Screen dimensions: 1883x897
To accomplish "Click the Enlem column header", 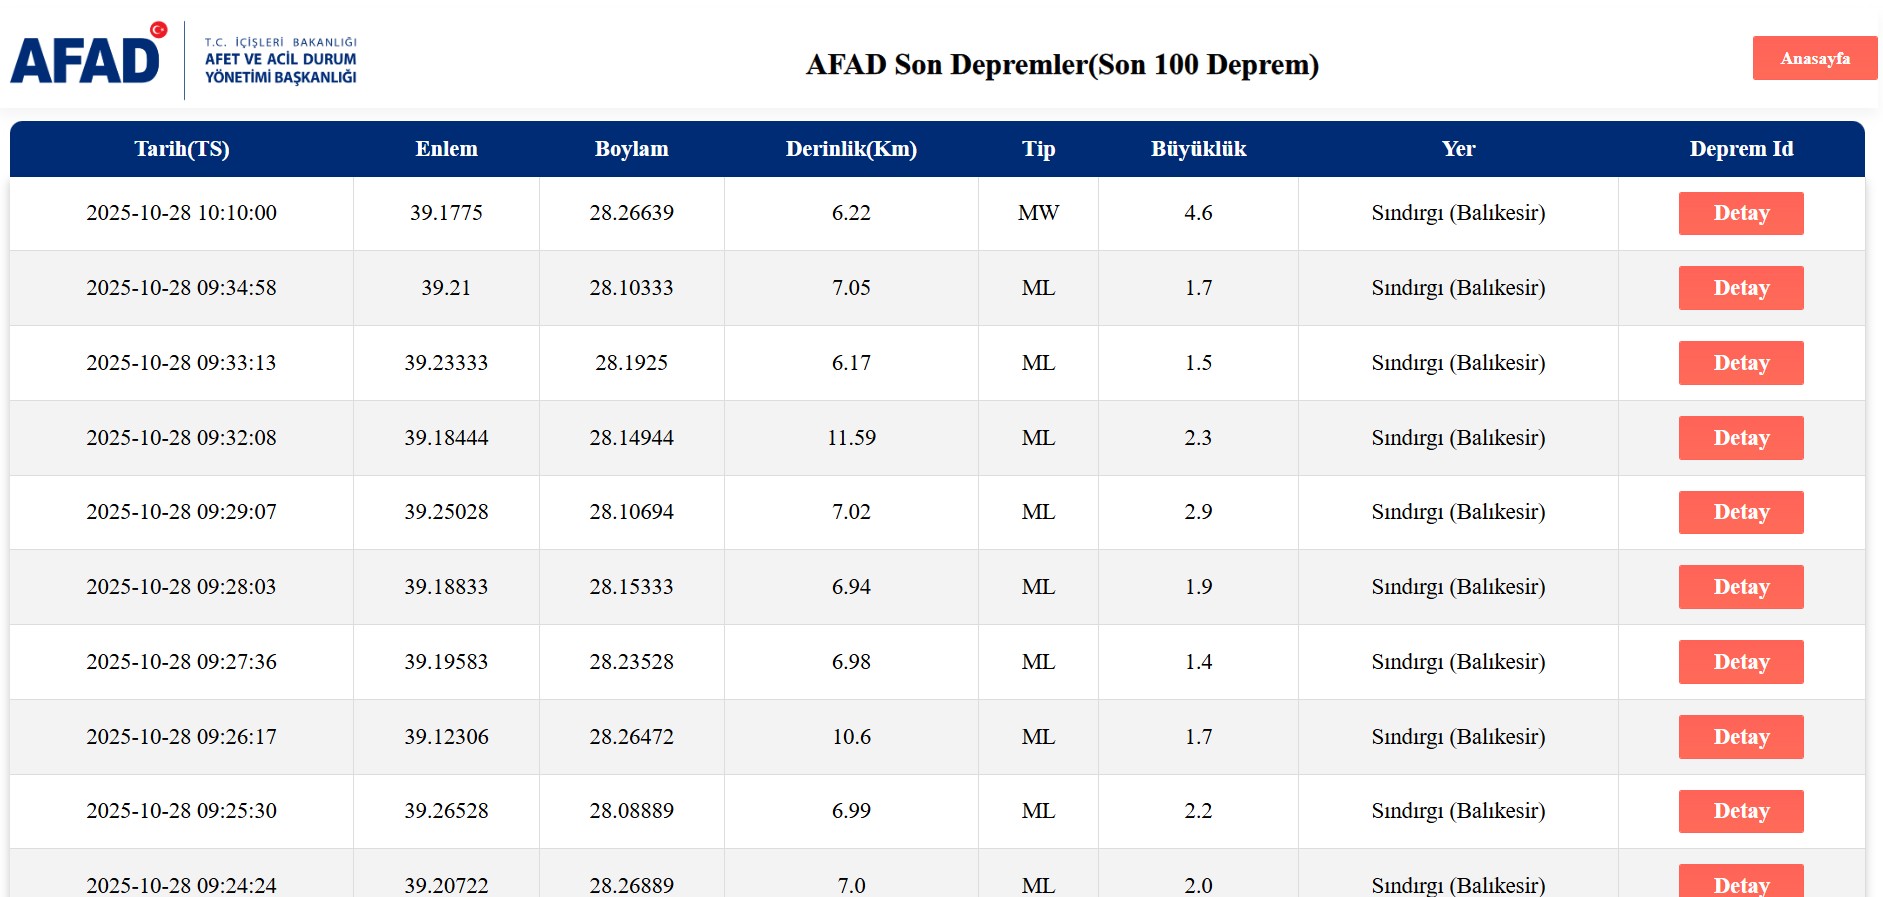I will point(446,149).
